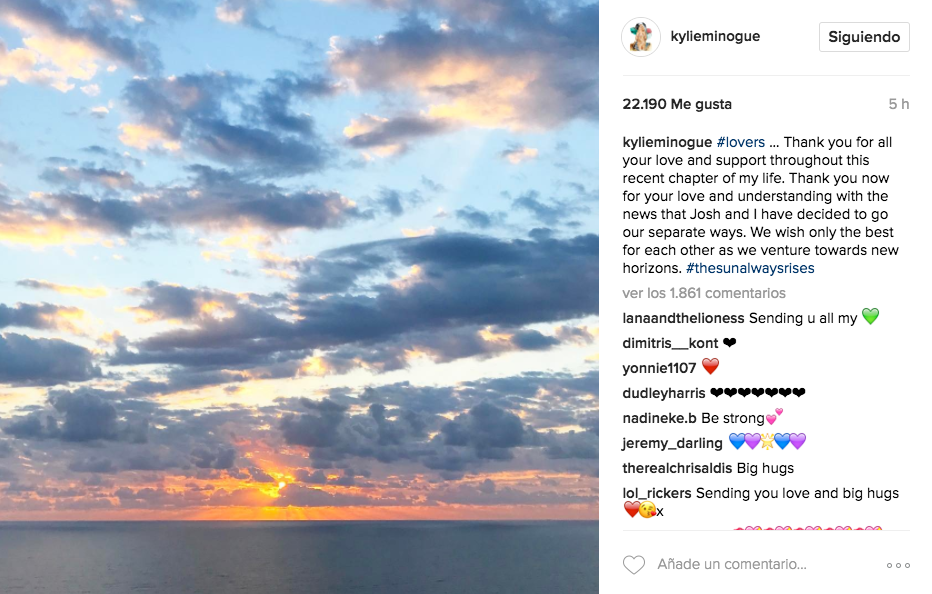This screenshot has width=932, height=594.
Task: Open the #thesunalwaysrises hashtag
Action: pyautogui.click(x=750, y=268)
